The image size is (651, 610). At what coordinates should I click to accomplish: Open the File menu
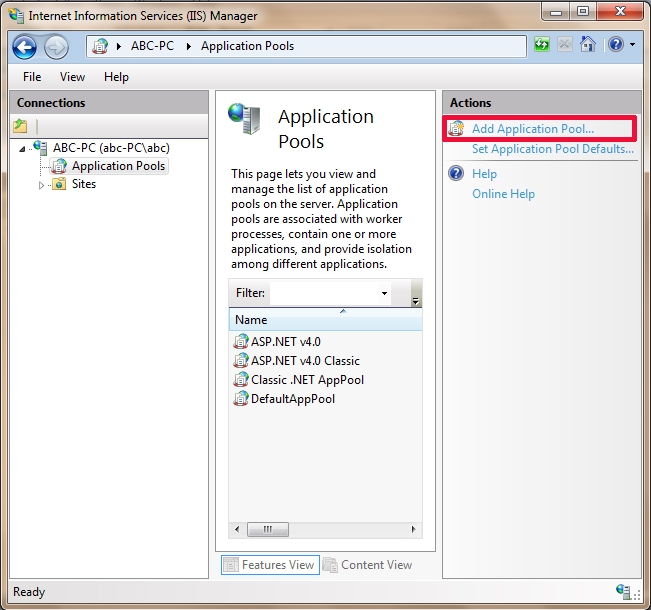(32, 77)
